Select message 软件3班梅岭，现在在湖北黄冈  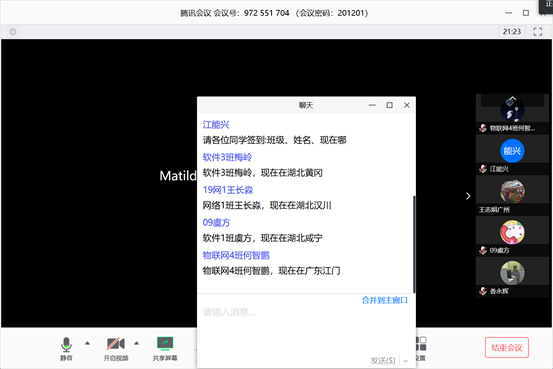[262, 173]
